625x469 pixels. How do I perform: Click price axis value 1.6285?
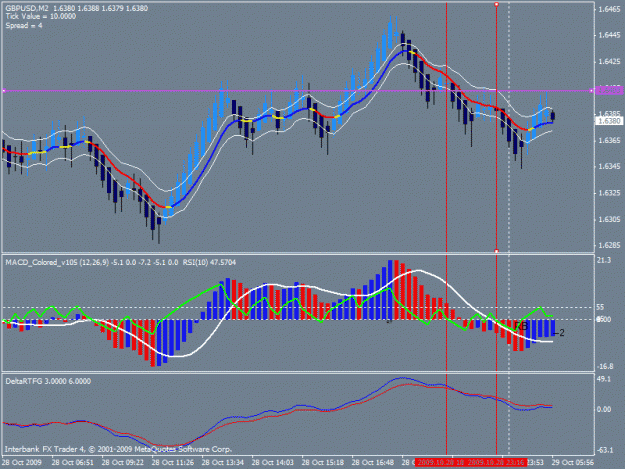tap(609, 246)
